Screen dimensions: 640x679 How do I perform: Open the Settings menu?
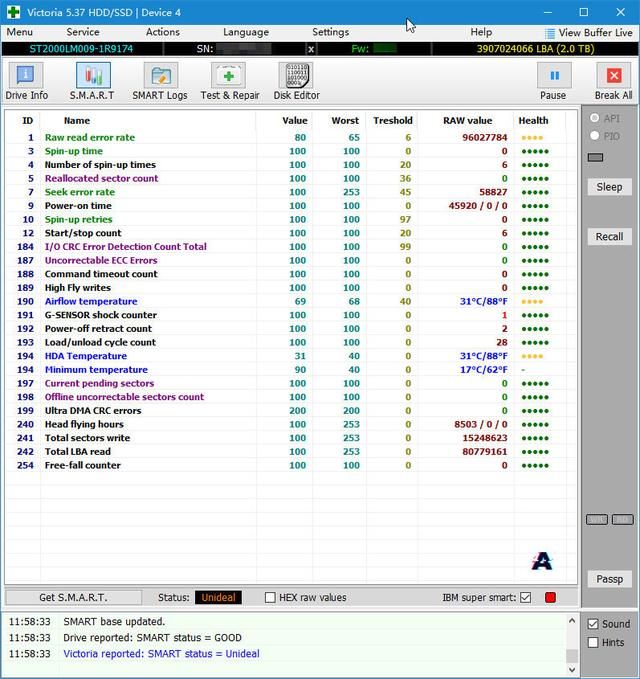point(330,32)
